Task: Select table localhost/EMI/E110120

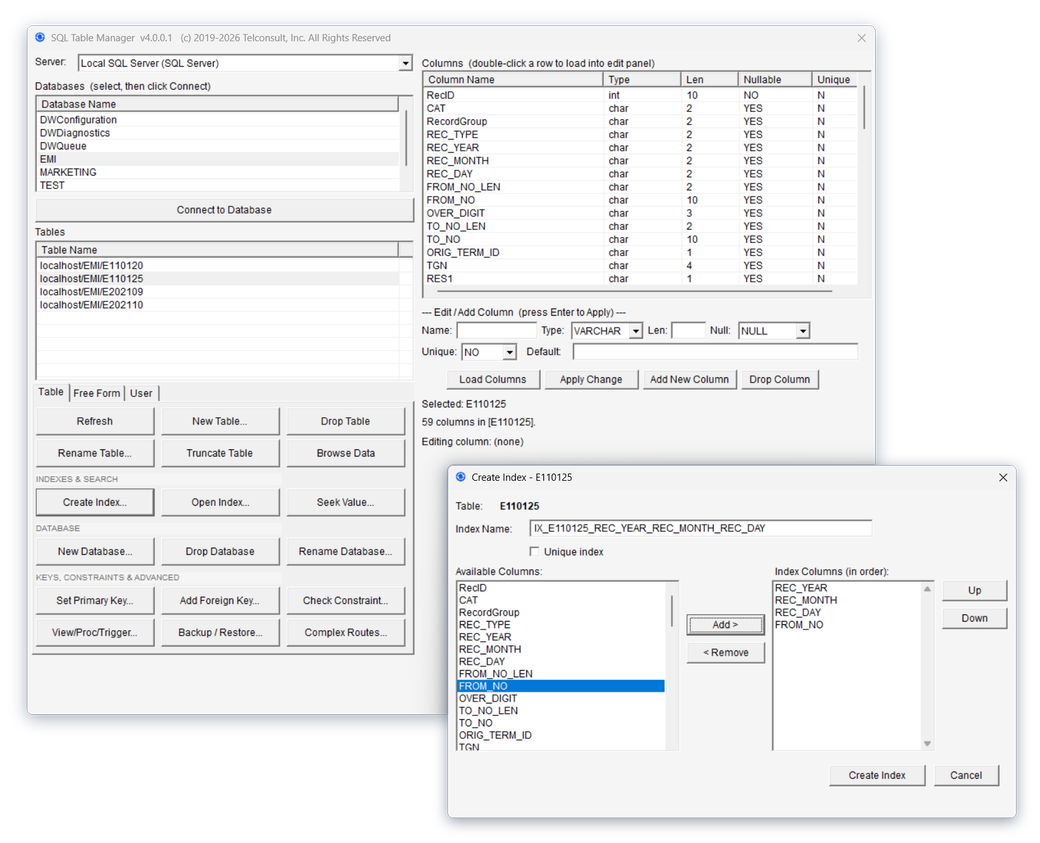Action: click(x=218, y=266)
